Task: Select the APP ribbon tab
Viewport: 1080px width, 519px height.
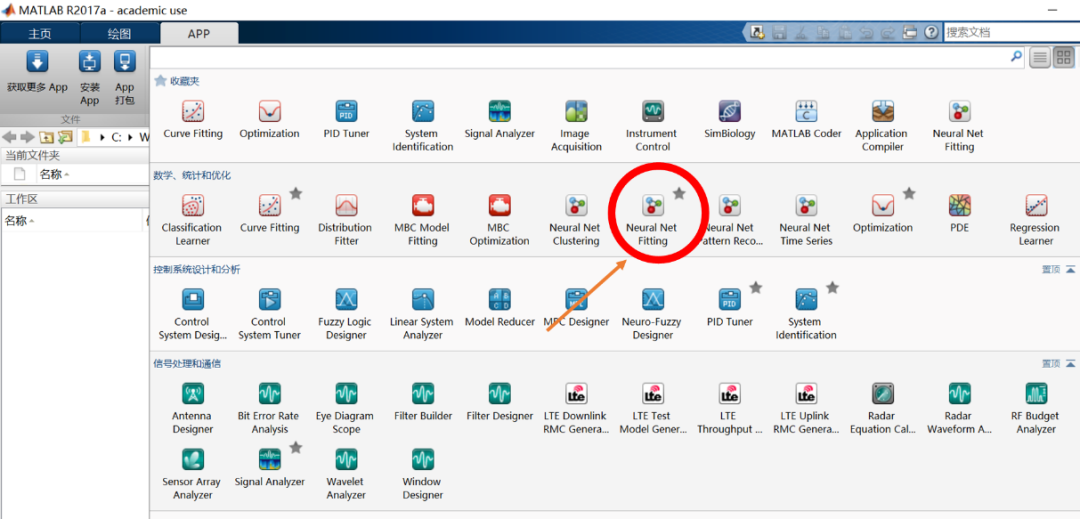Action: point(199,33)
